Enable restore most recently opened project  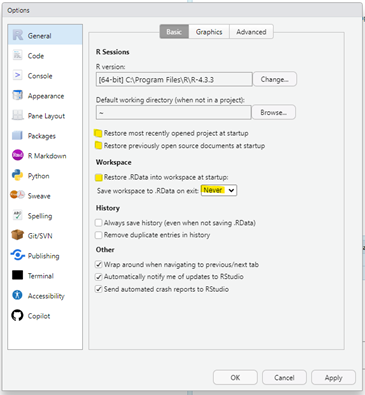coord(98,133)
